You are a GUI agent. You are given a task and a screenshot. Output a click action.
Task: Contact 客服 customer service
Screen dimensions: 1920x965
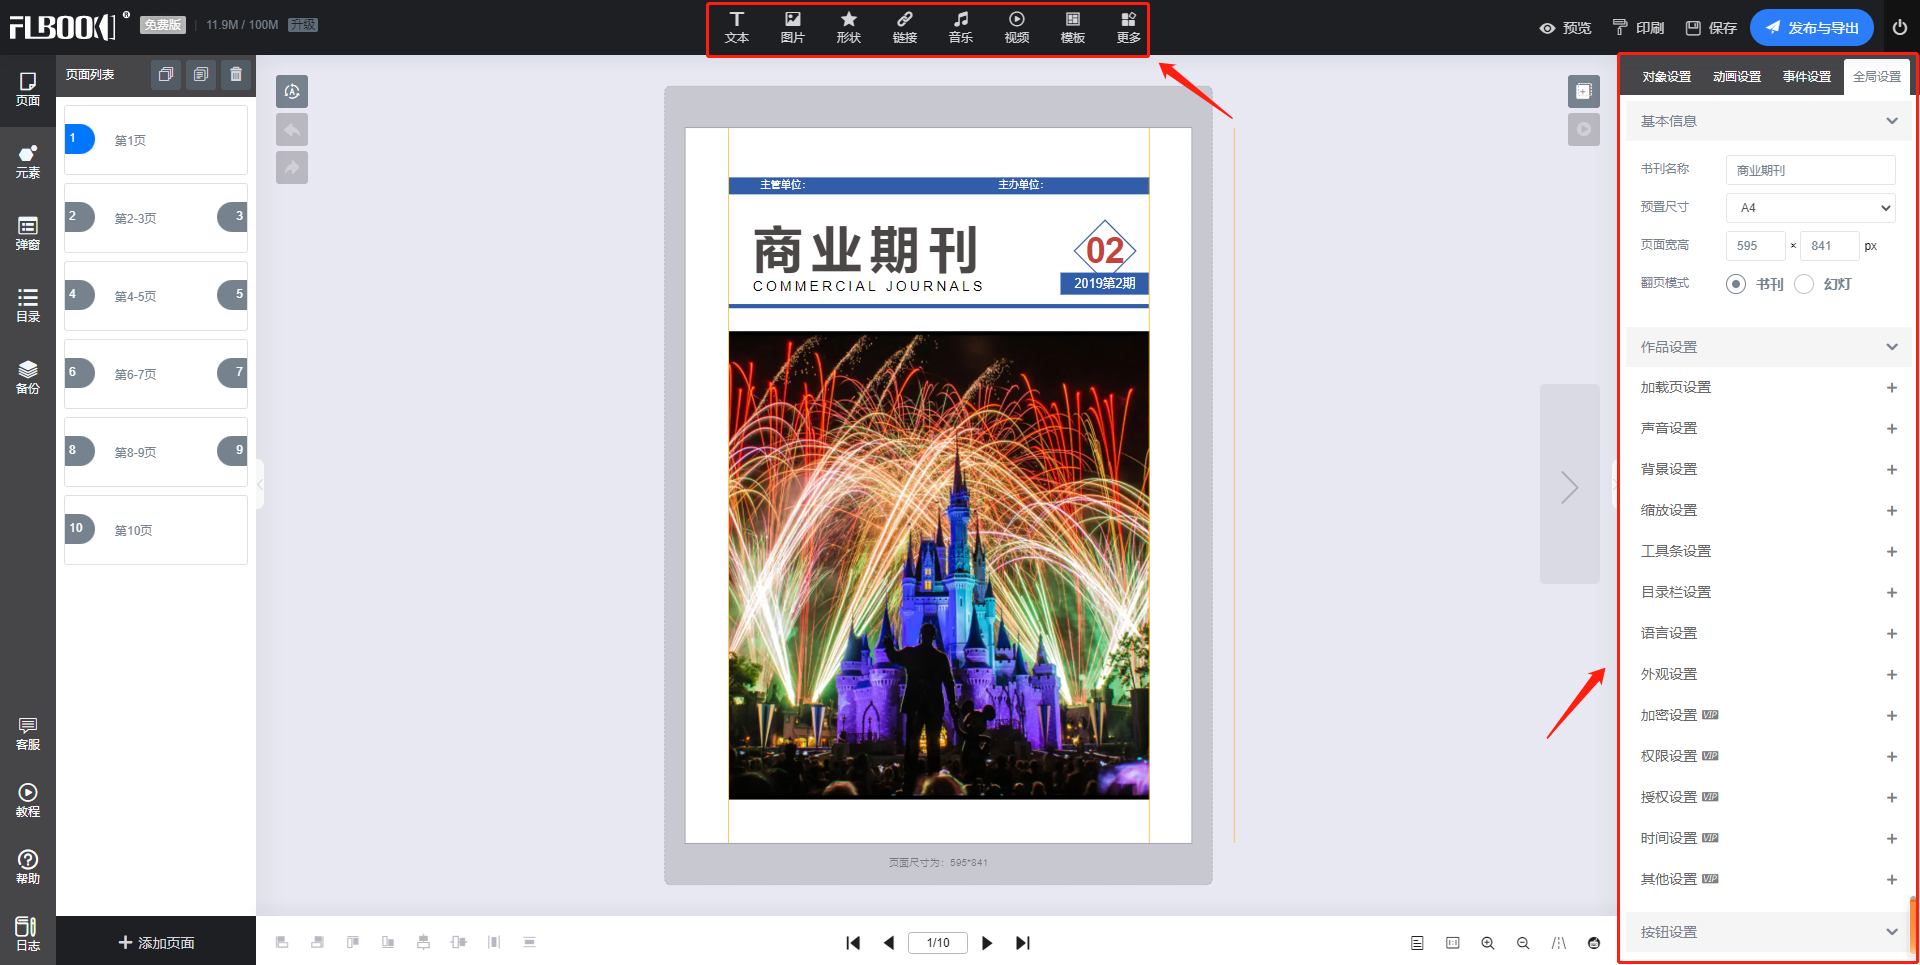(28, 734)
